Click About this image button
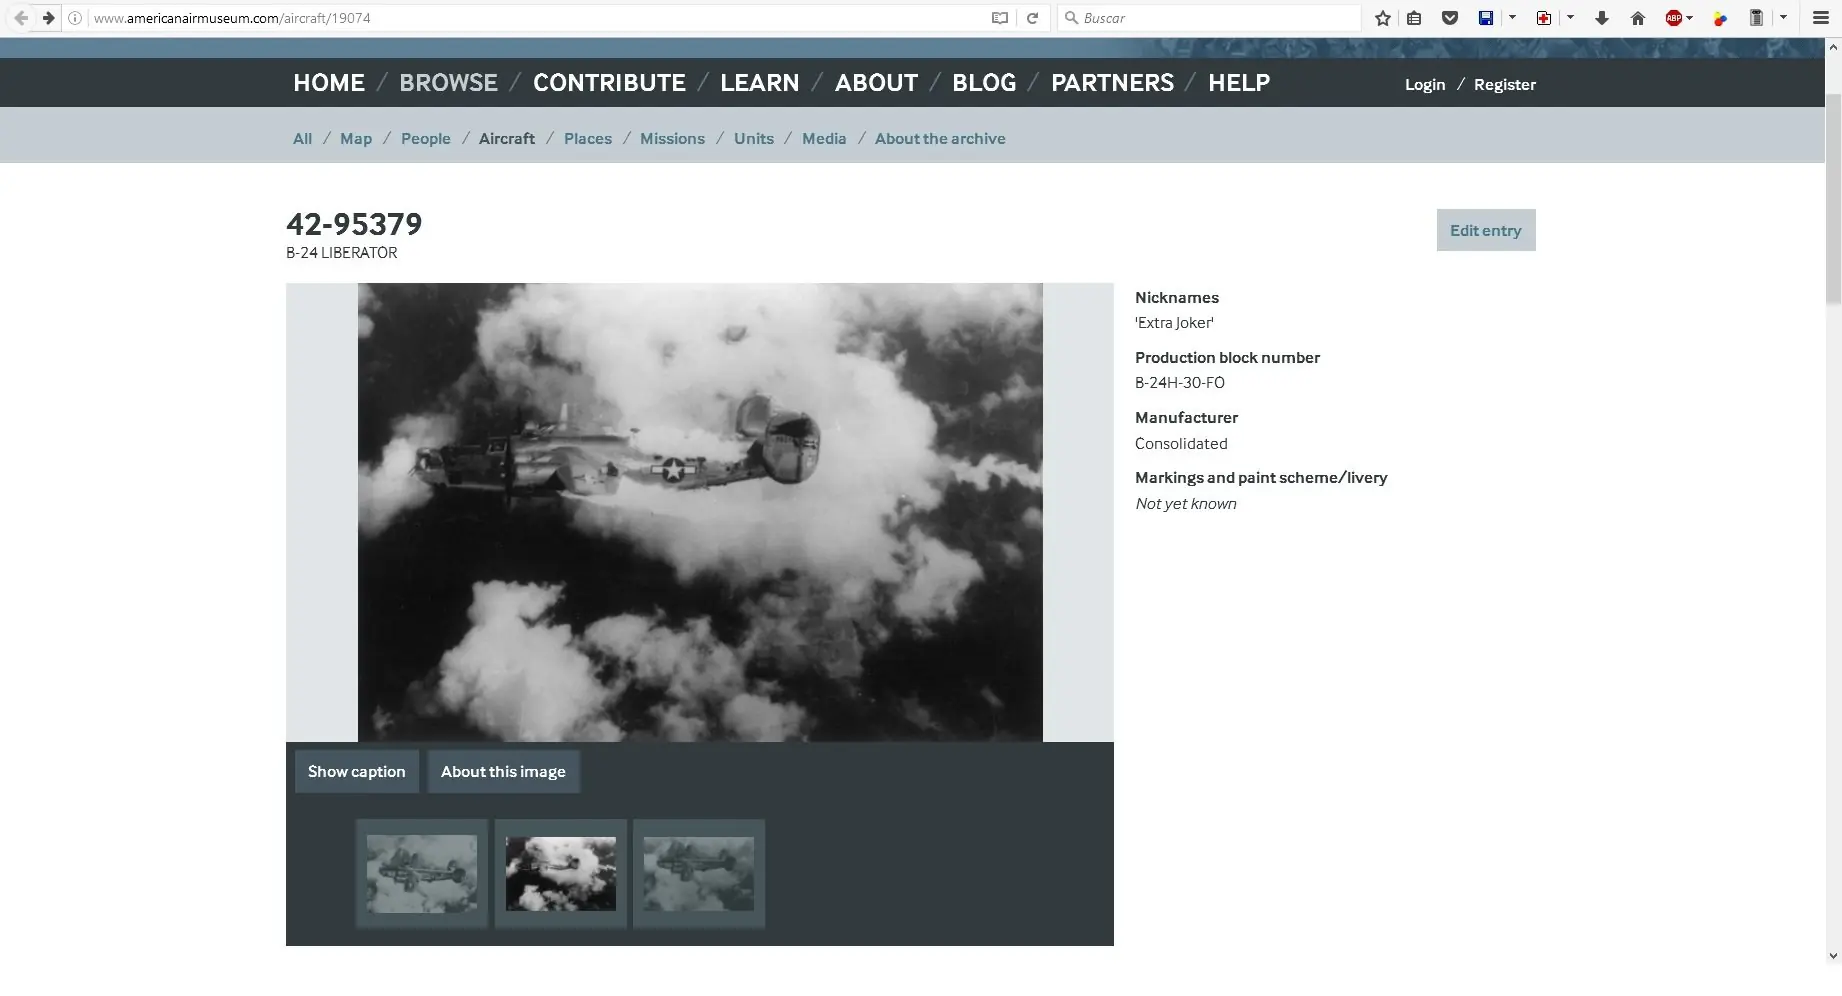Image resolution: width=1842 pixels, height=996 pixels. coord(503,772)
